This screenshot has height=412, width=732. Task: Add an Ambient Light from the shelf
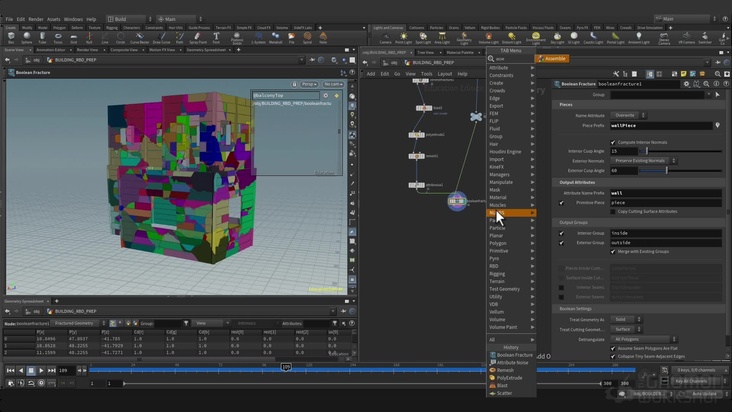click(639, 38)
